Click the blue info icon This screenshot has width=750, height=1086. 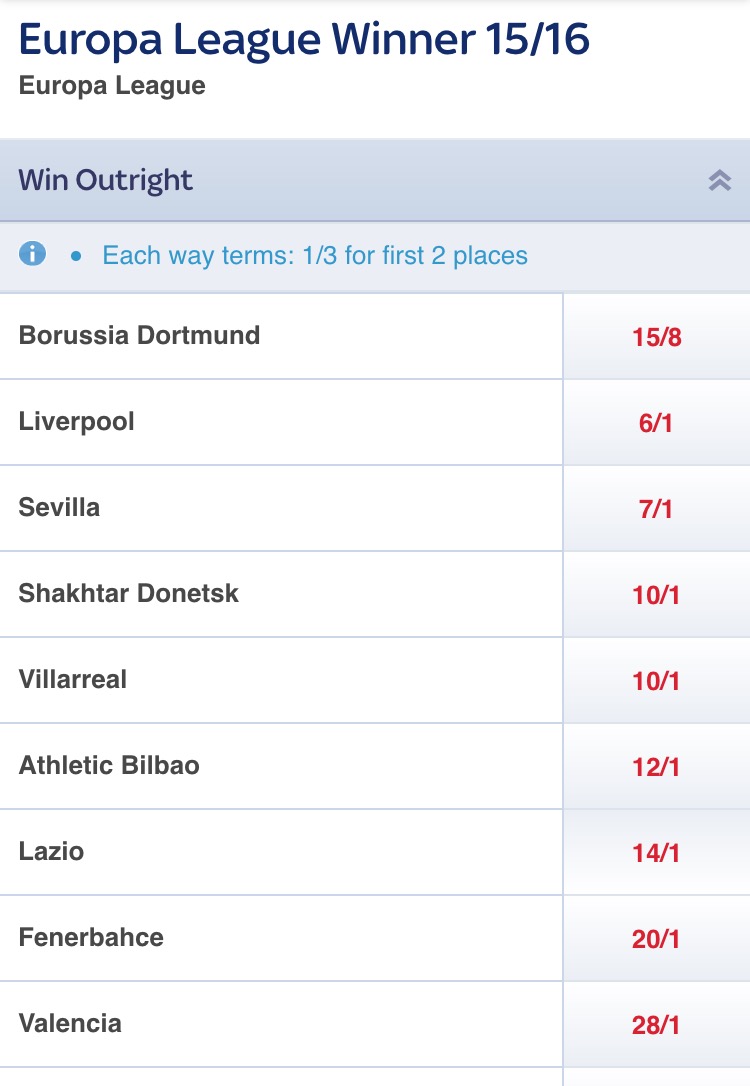coord(32,254)
